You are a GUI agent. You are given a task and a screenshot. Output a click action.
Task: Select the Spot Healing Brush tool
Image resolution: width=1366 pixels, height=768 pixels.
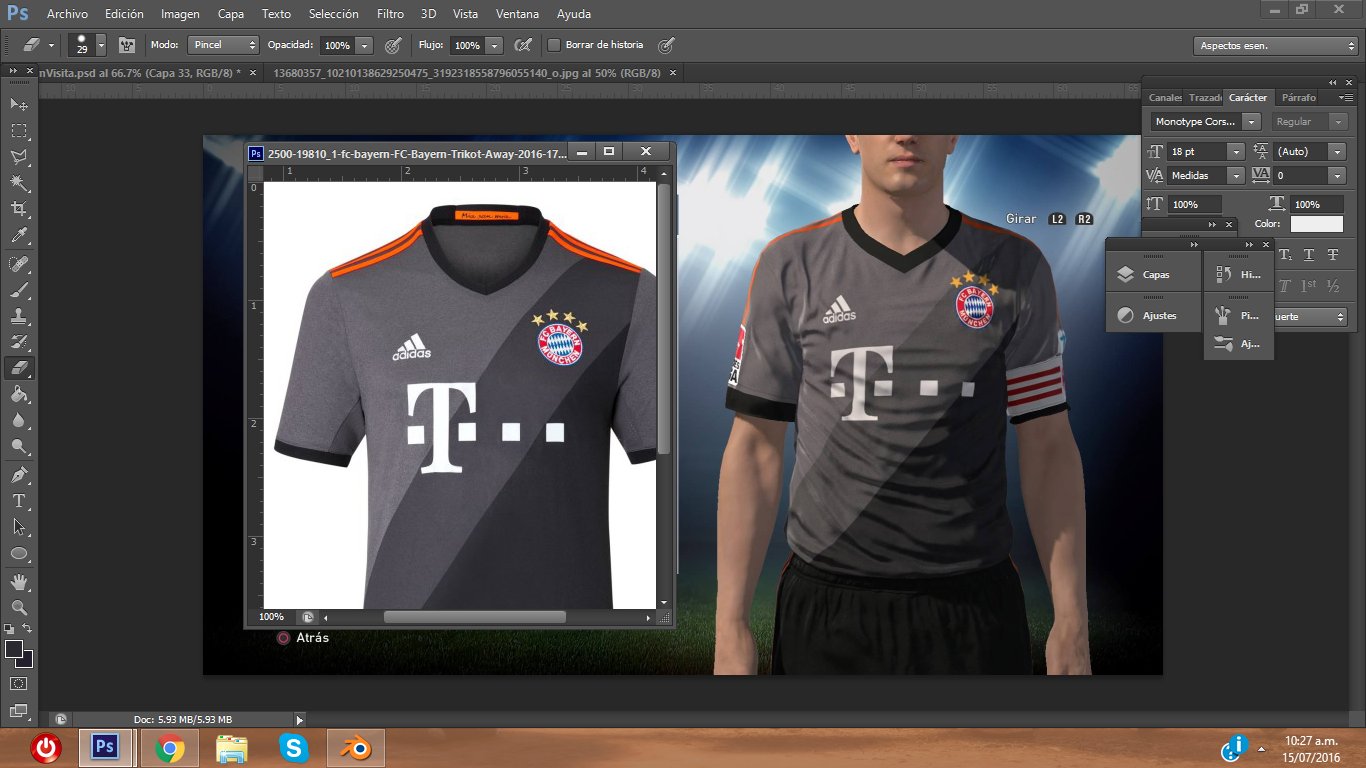point(19,263)
